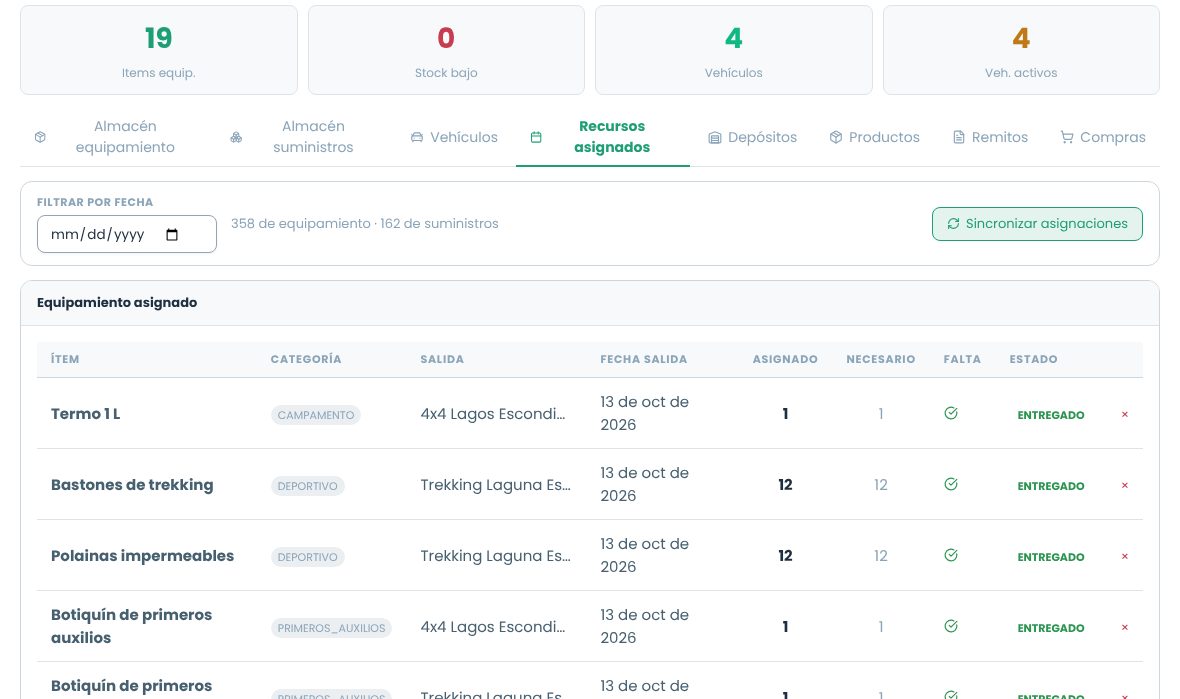
Task: Click the calendar icon beside Recursos asignados
Action: [x=536, y=137]
